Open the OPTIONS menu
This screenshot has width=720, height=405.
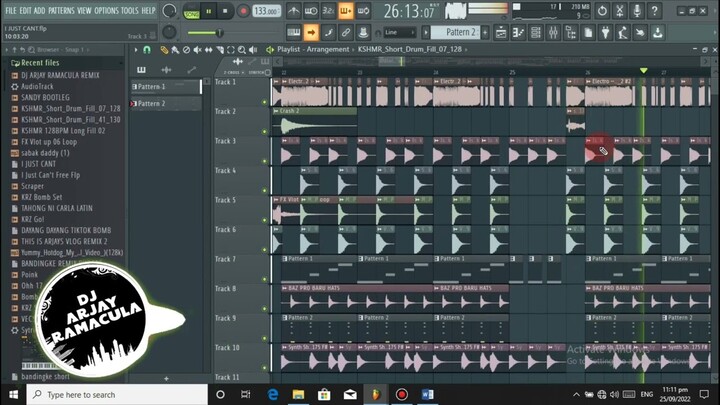coord(106,10)
